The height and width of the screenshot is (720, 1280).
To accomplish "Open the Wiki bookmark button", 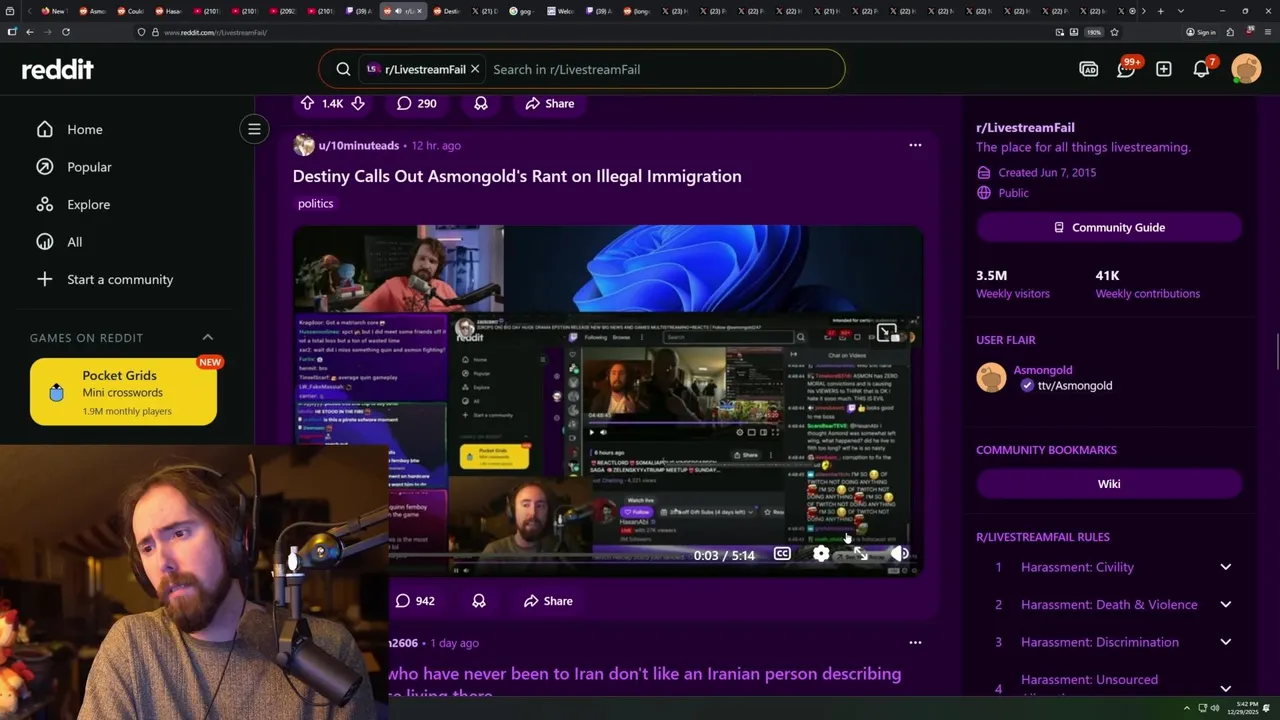I will tap(1109, 484).
